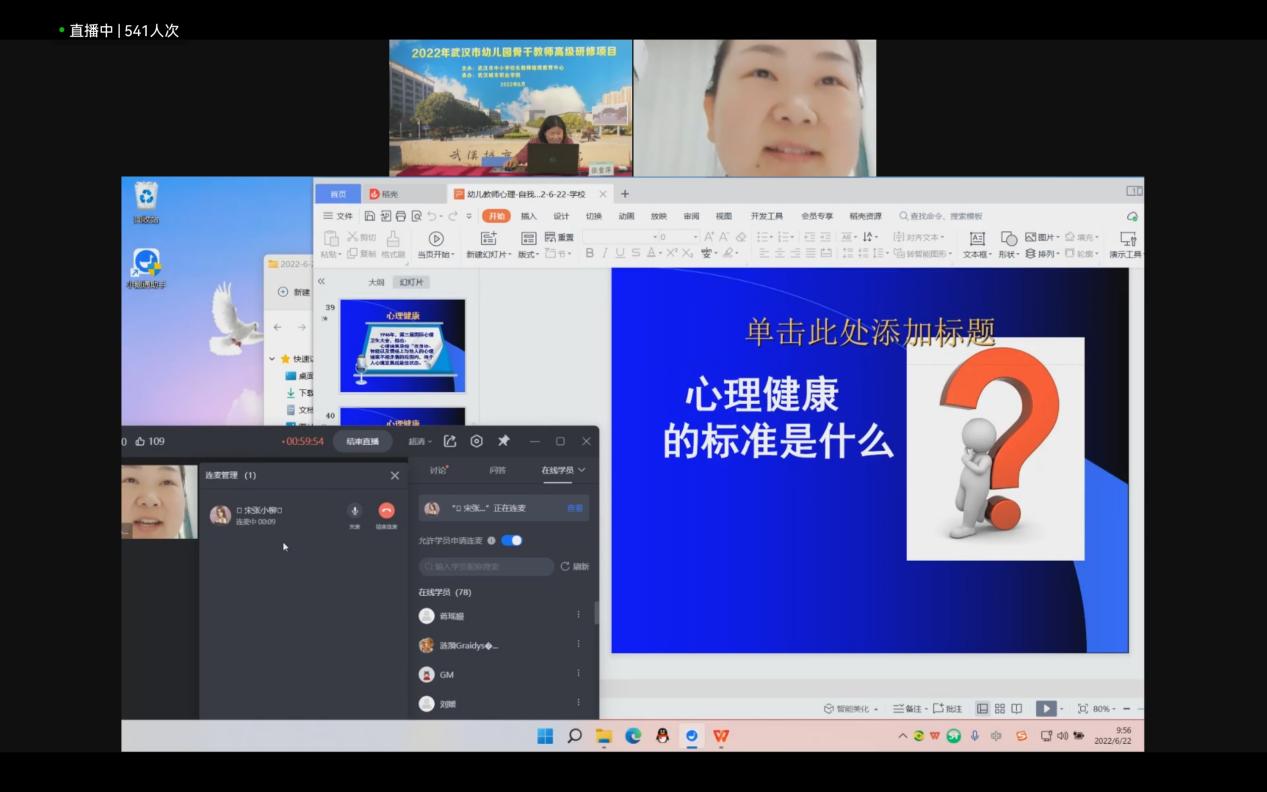Click the red hang-up call button
This screenshot has height=792, width=1267.
386,511
